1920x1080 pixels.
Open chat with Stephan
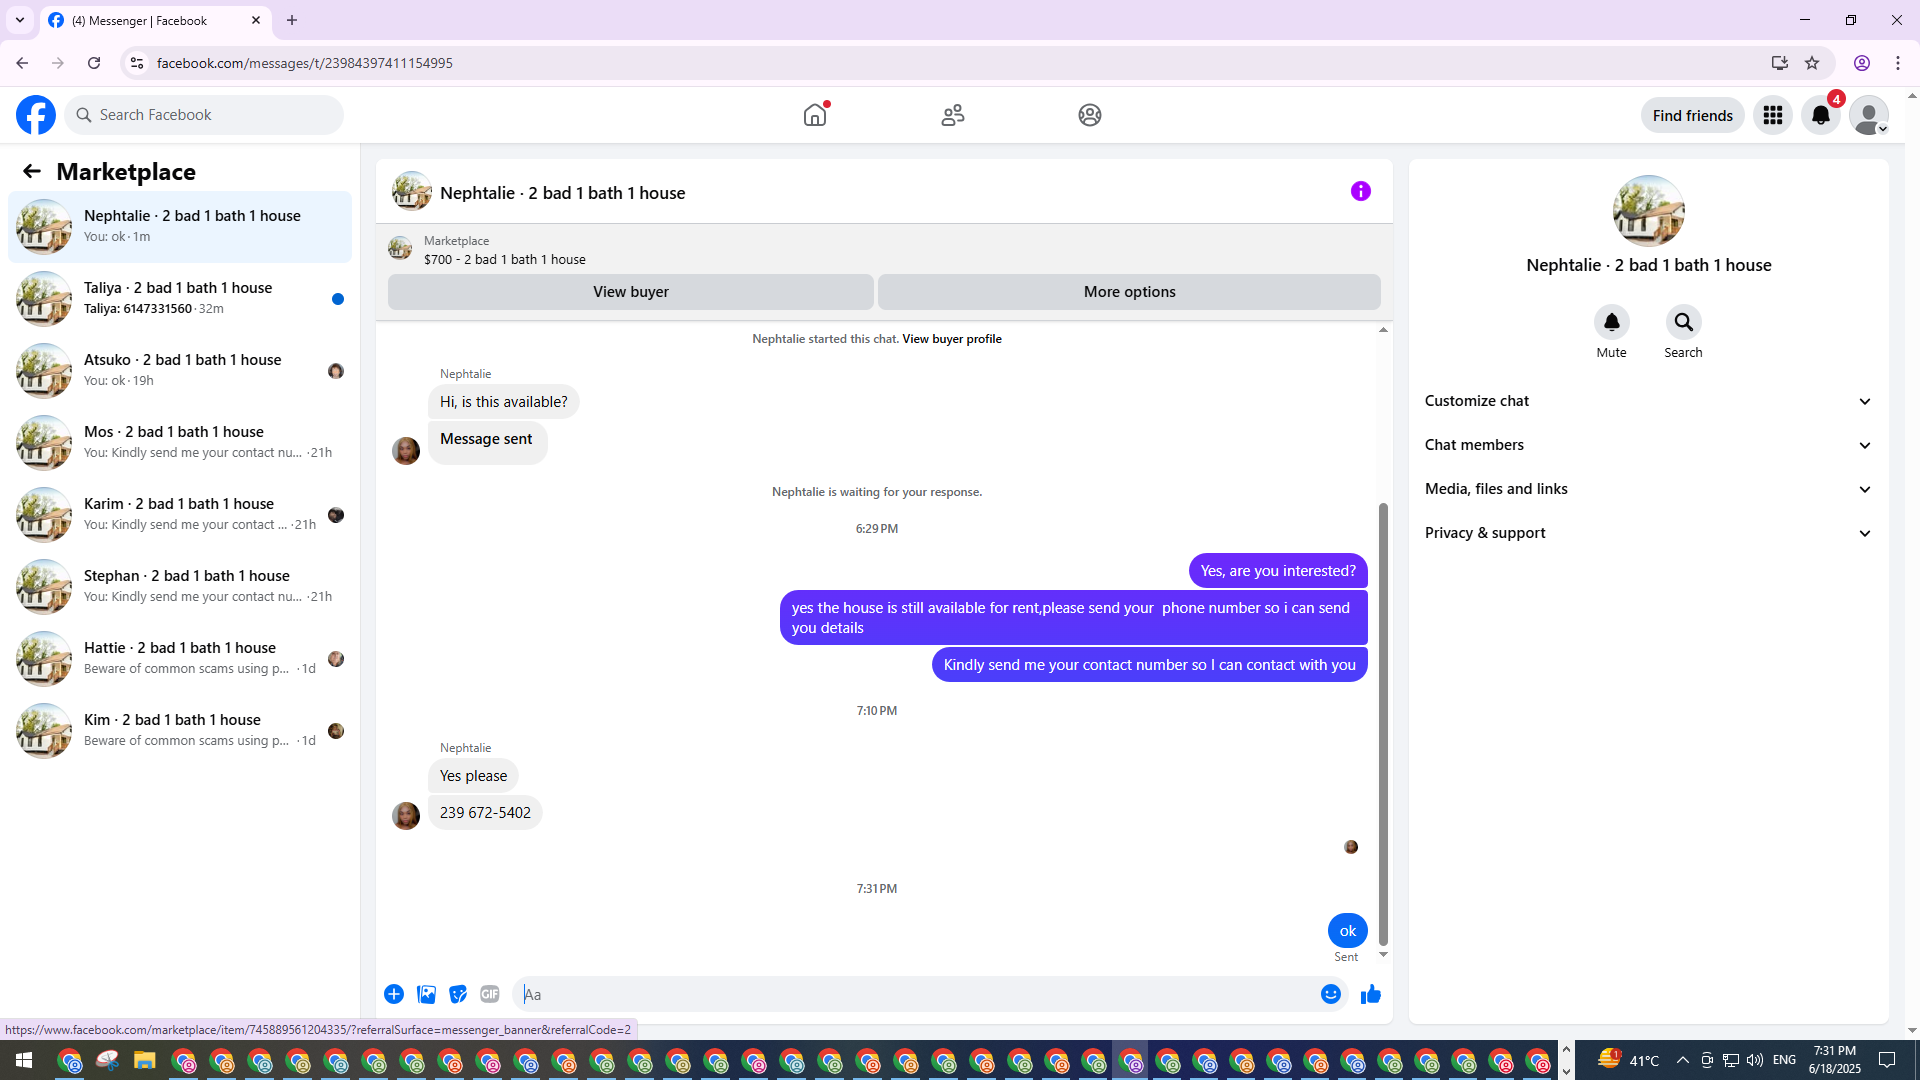tap(180, 586)
